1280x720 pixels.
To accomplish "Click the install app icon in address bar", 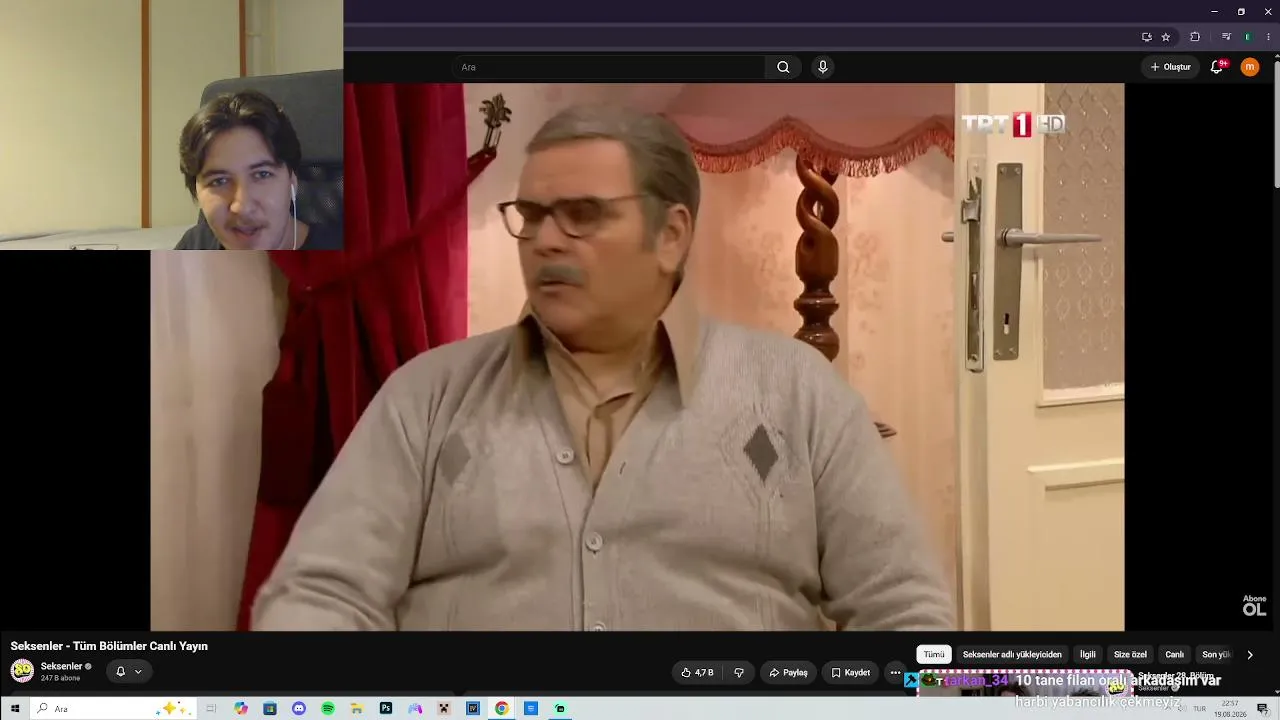I will [1147, 37].
